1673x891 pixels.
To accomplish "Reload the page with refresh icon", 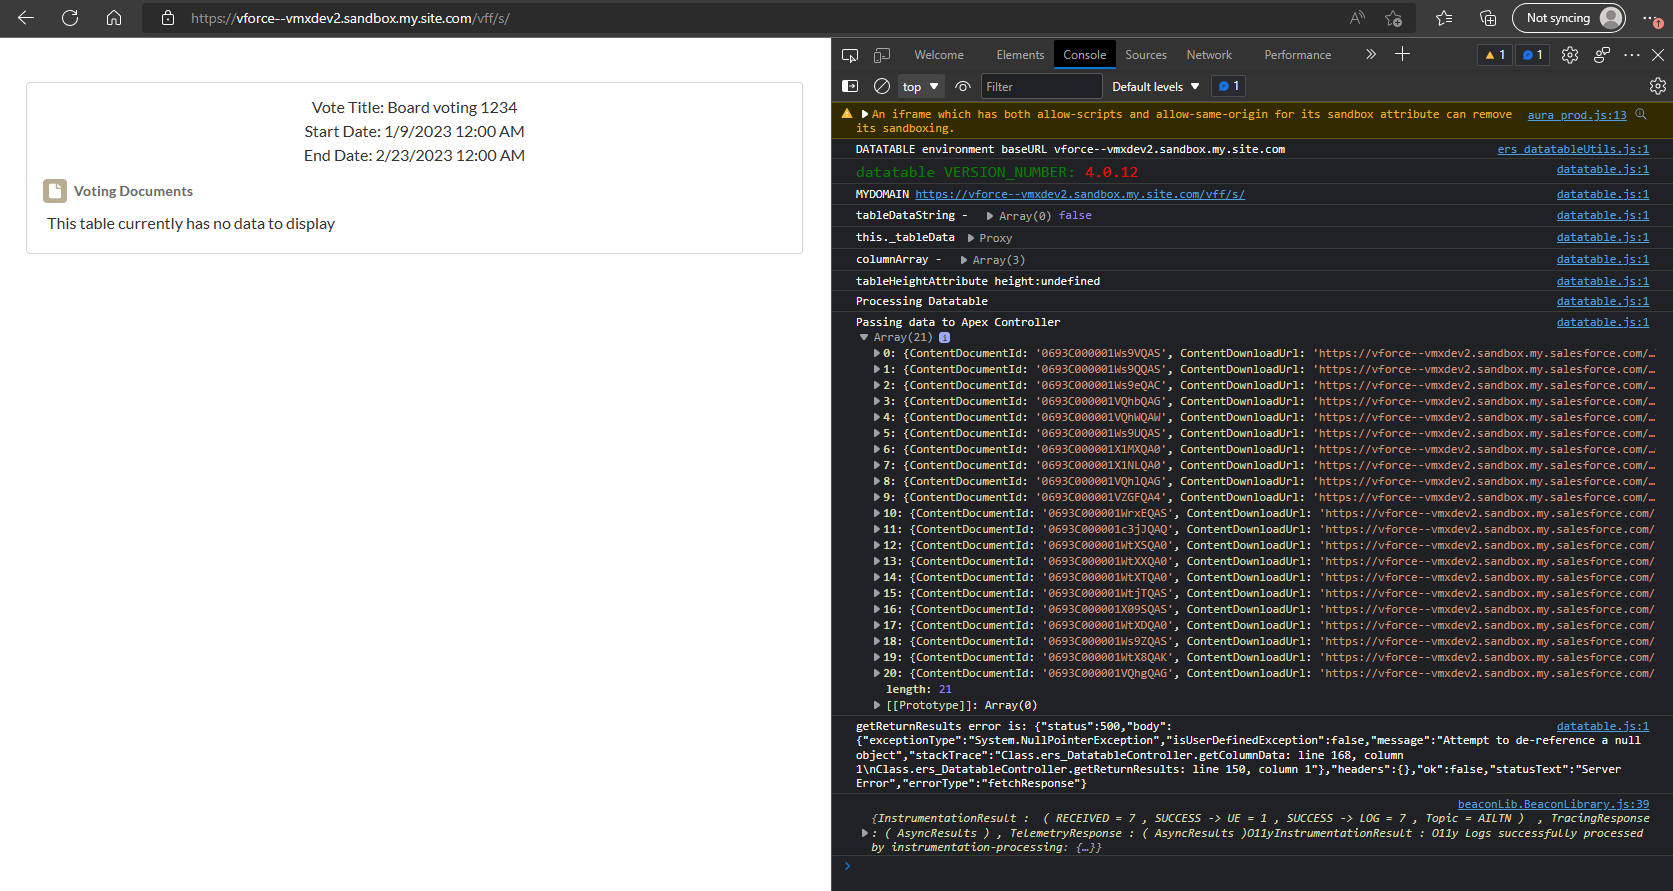I will pos(70,18).
